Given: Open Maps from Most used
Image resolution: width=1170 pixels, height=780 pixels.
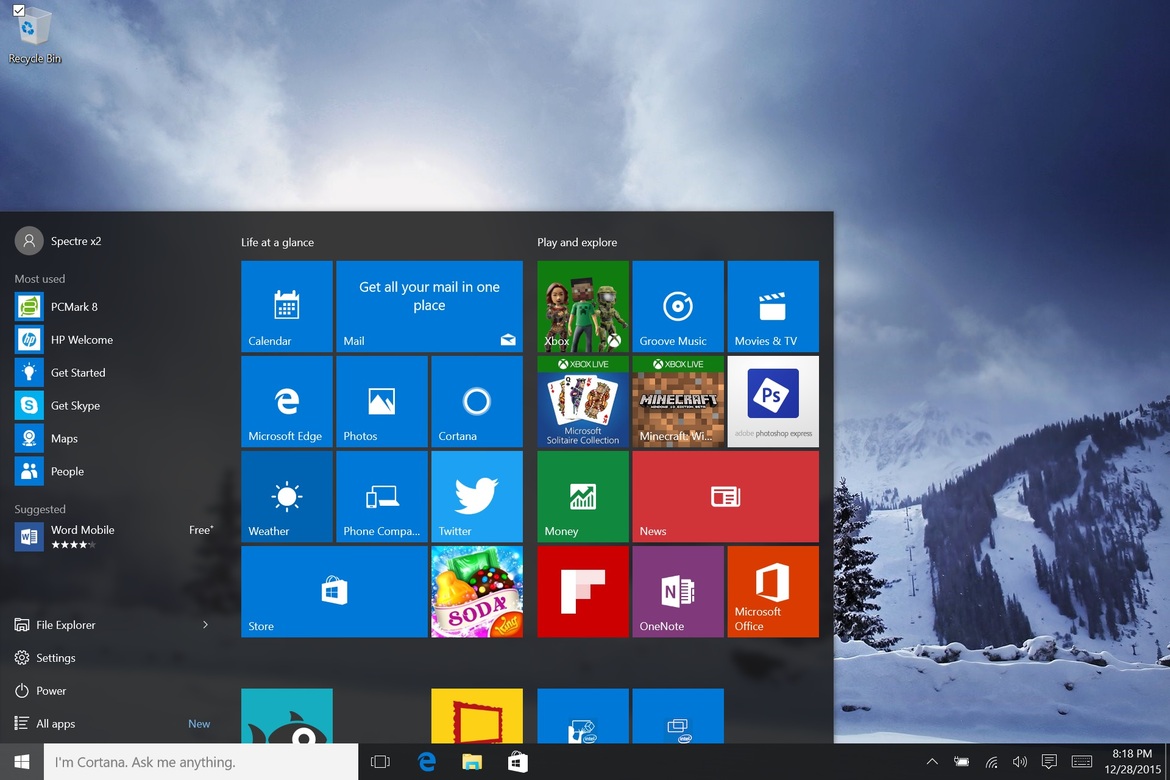Looking at the screenshot, I should 112,438.
